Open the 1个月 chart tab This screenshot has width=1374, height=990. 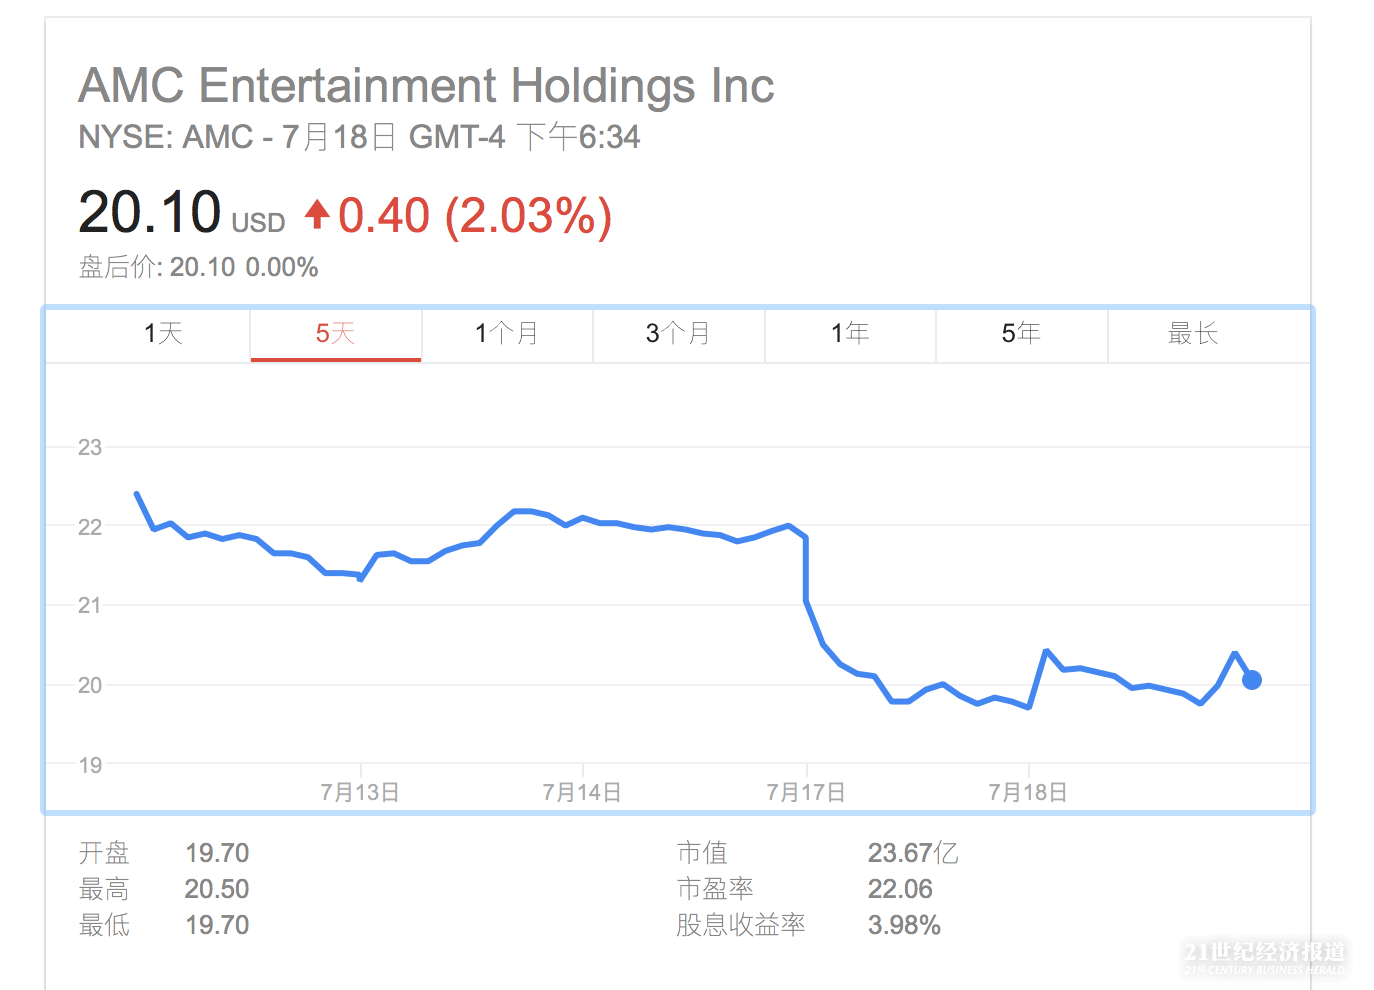tap(507, 334)
